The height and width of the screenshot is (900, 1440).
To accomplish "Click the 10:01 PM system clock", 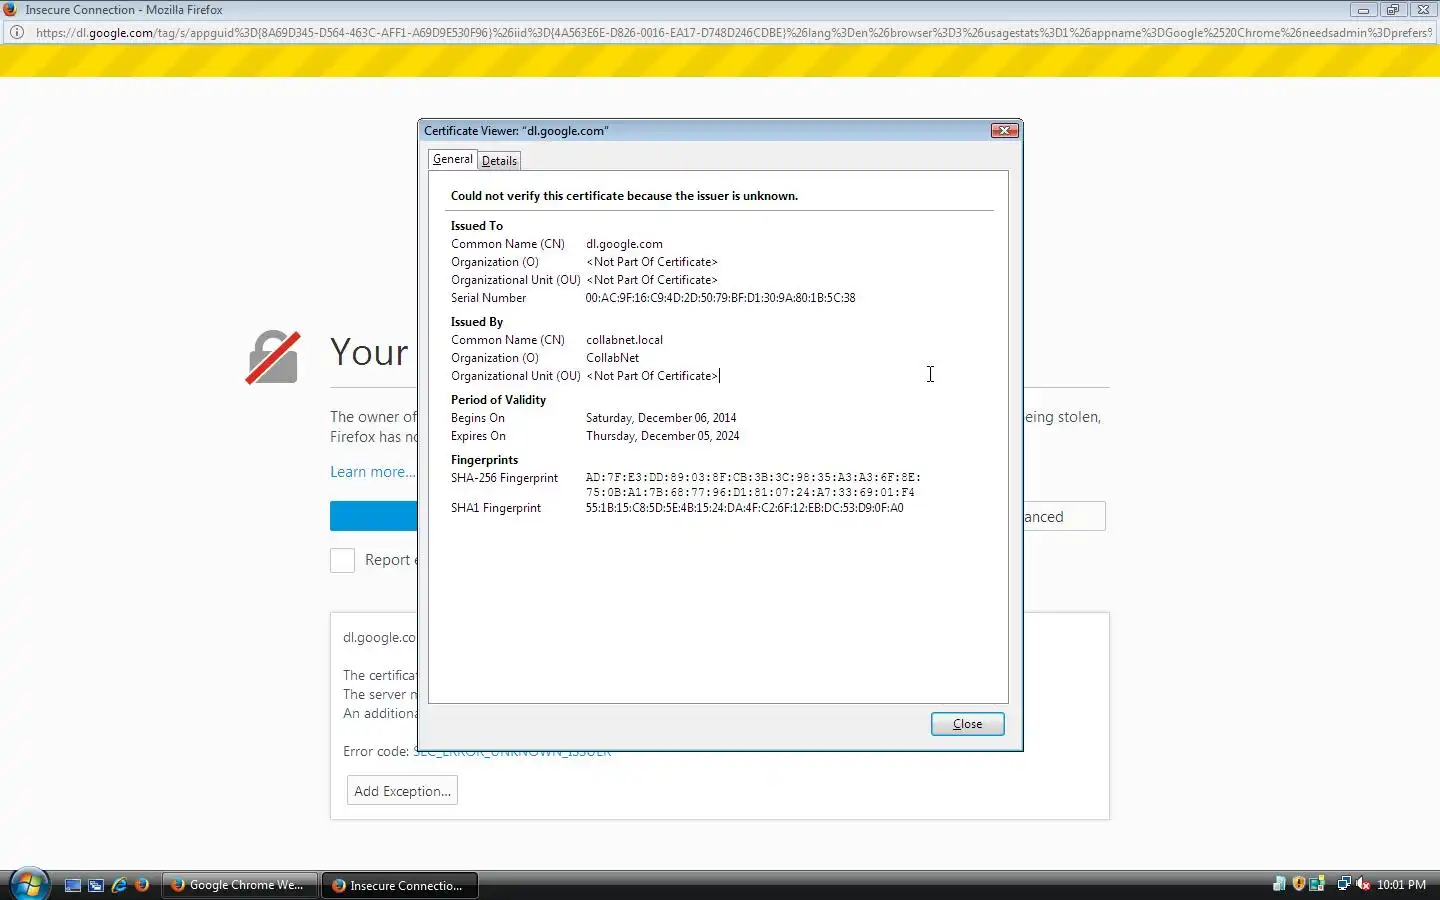I will (1401, 885).
